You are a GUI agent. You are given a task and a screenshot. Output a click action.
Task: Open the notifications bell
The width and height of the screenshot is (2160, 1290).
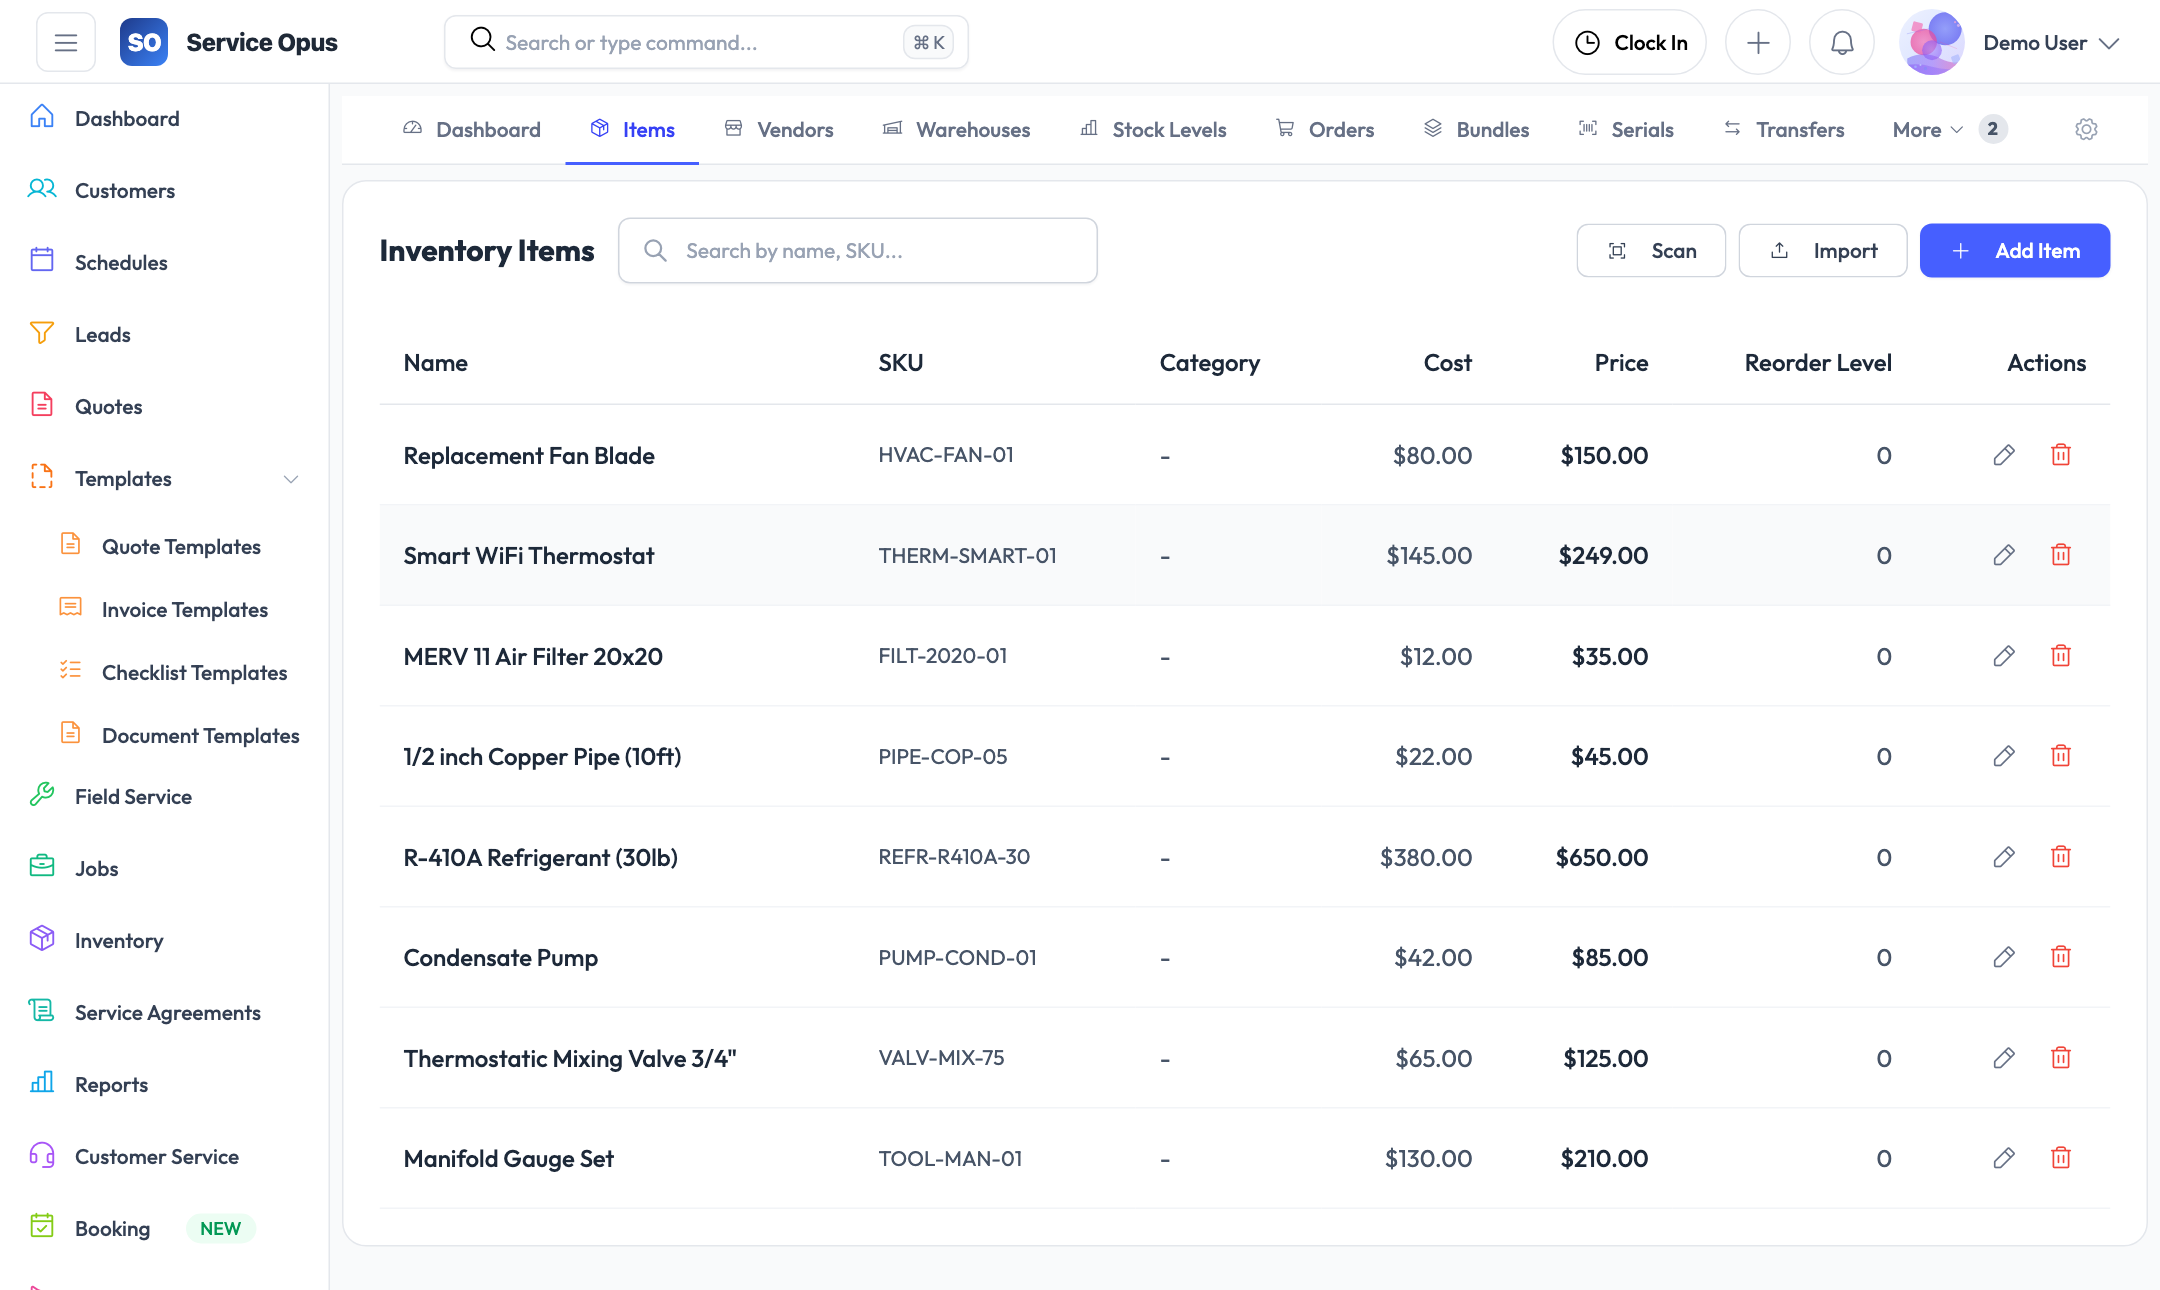tap(1841, 43)
